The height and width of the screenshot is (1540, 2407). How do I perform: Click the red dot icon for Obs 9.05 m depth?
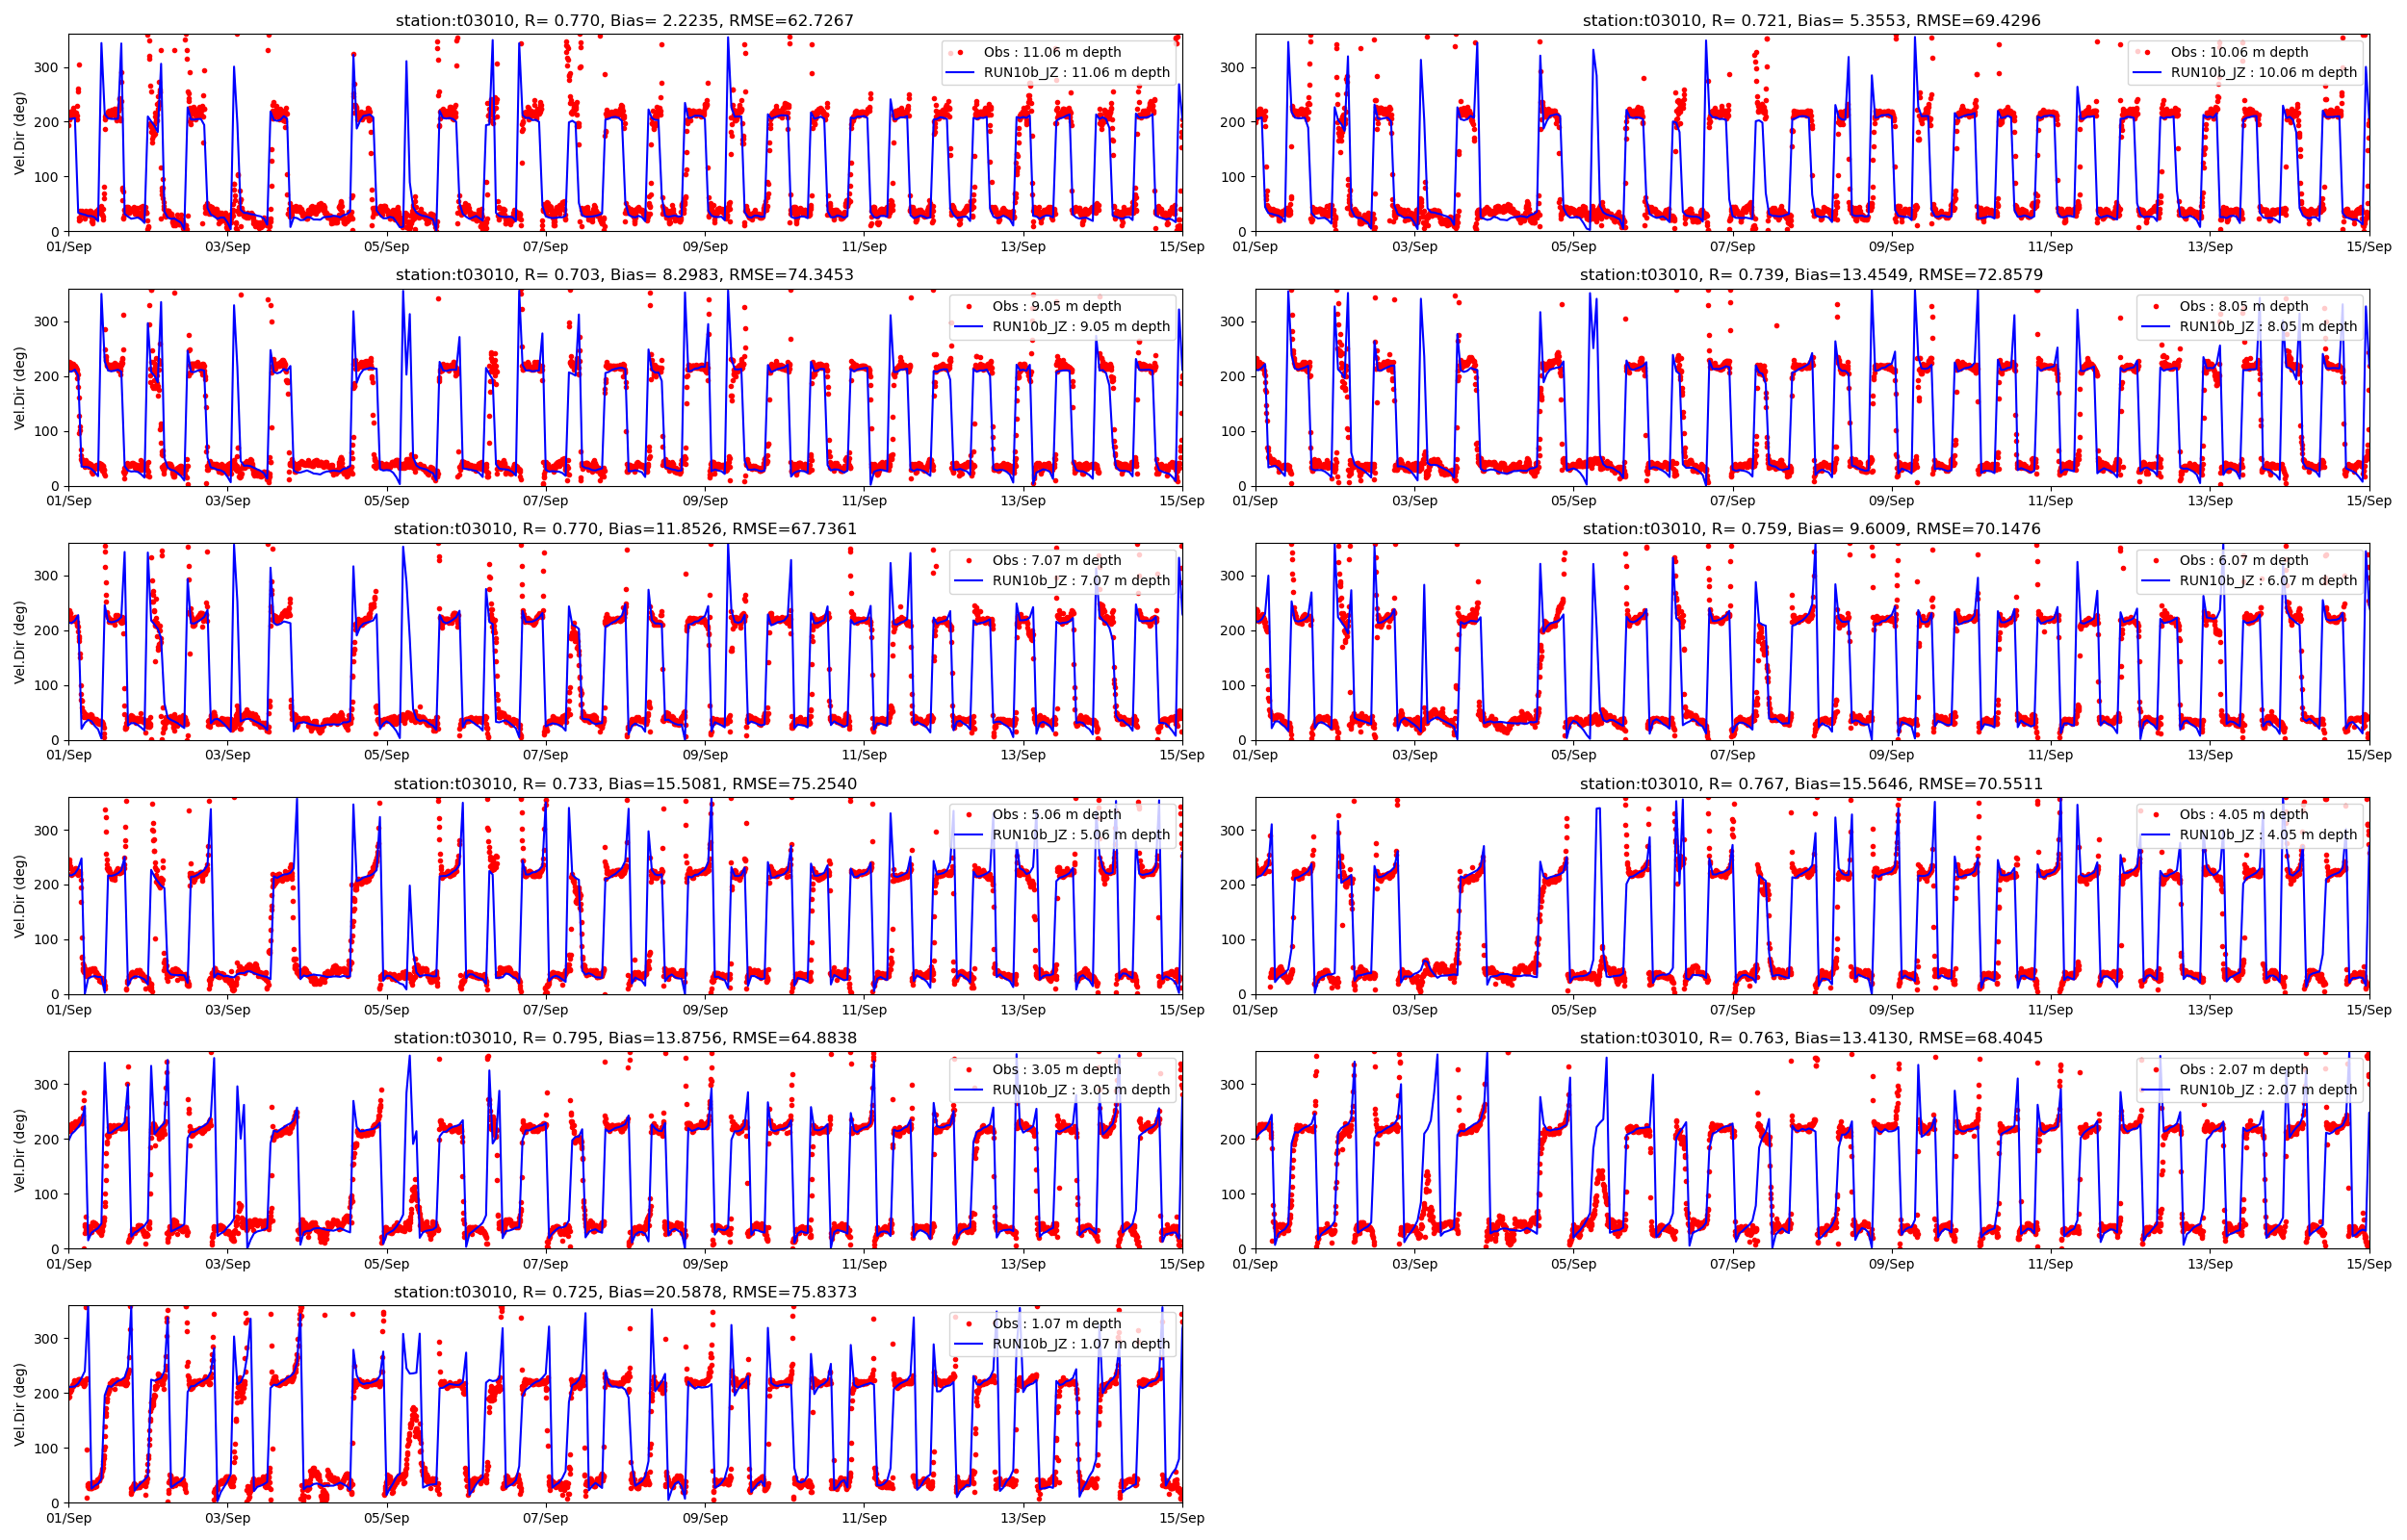click(969, 306)
